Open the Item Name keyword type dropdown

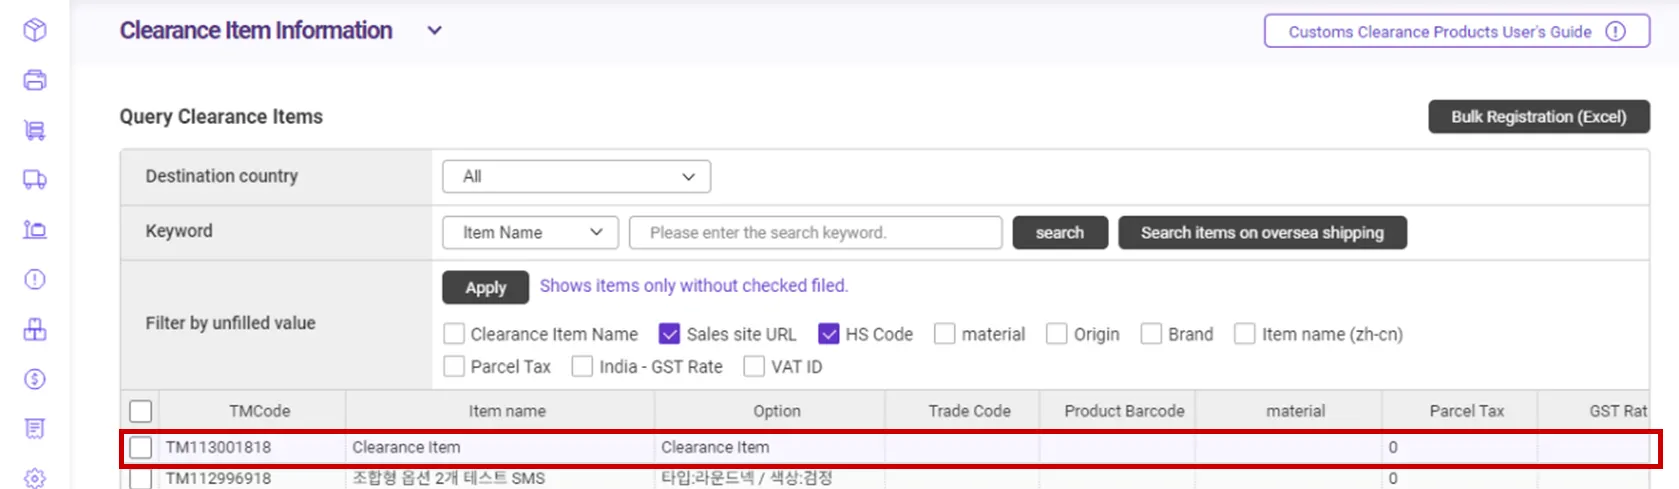530,233
